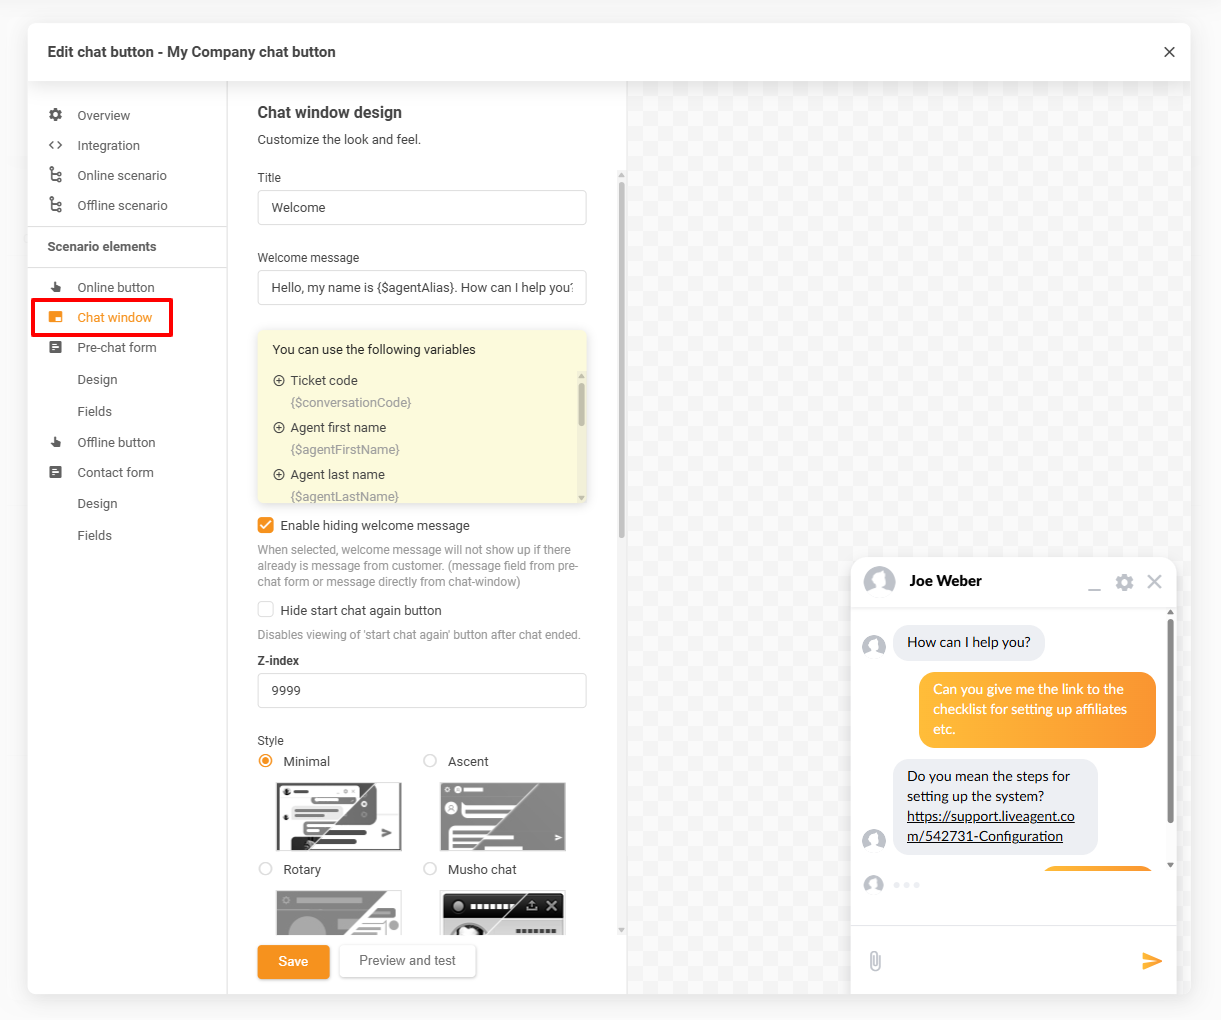Click the orange Save button
This screenshot has height=1020, width=1221.
pyautogui.click(x=293, y=961)
